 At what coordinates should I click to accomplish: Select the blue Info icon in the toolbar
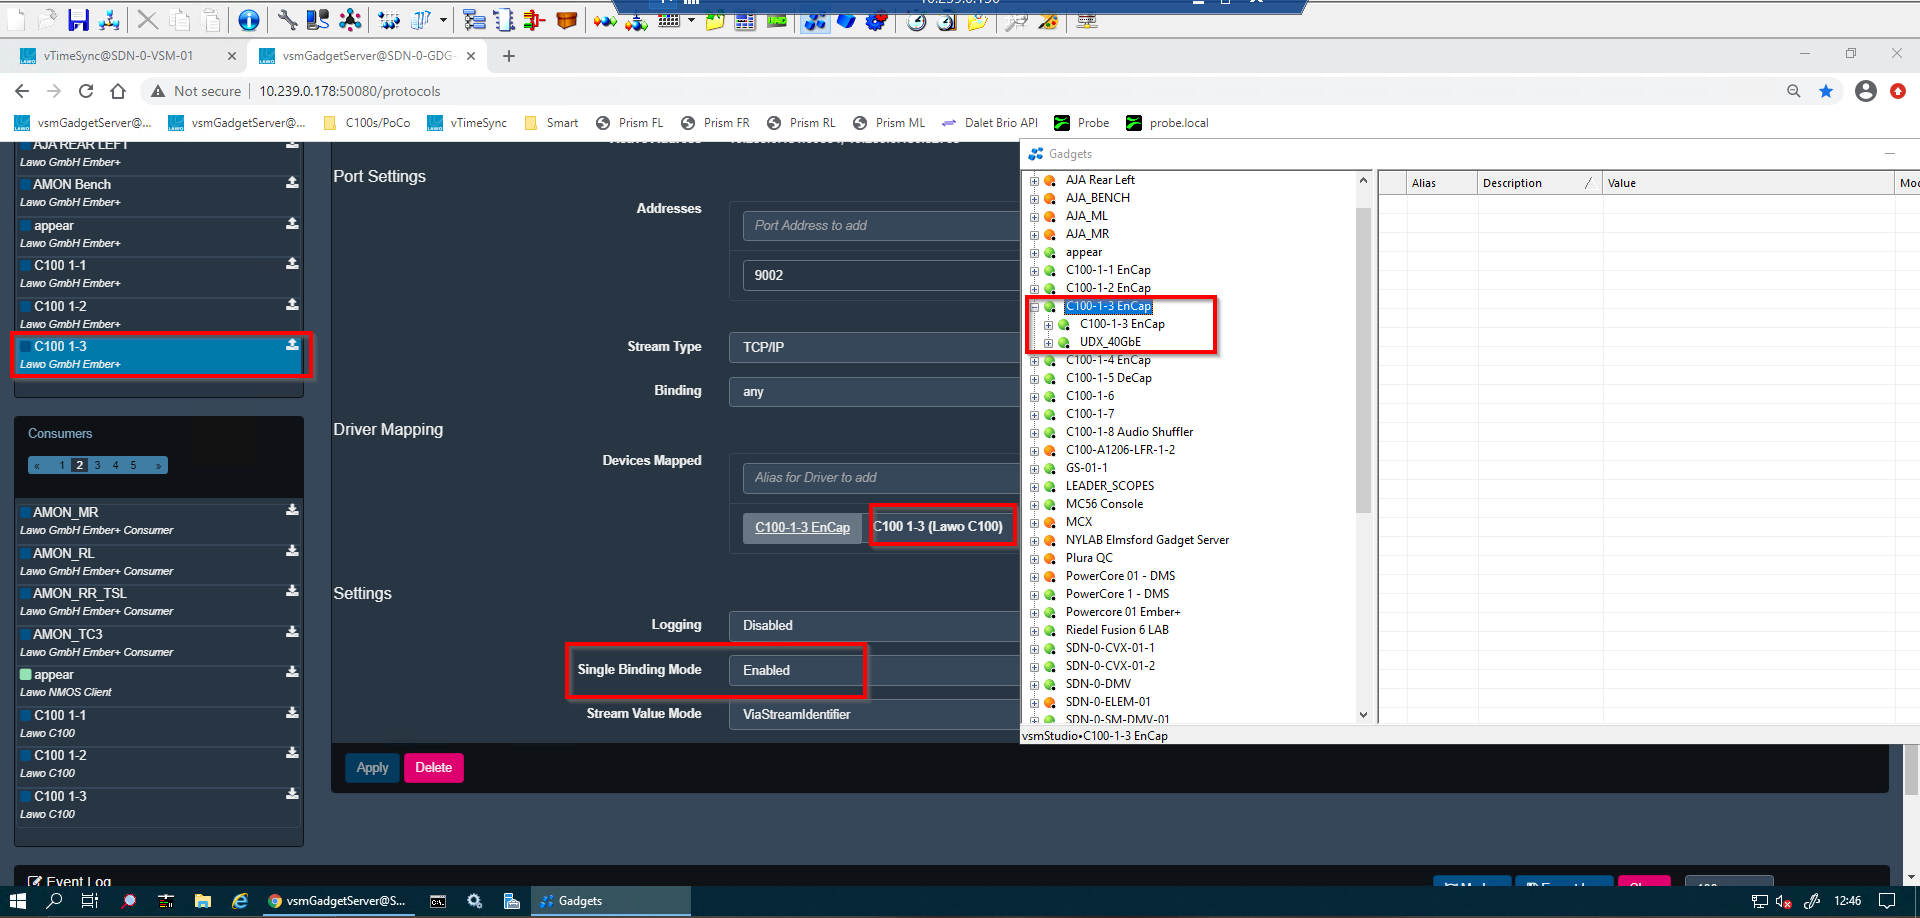click(x=247, y=21)
